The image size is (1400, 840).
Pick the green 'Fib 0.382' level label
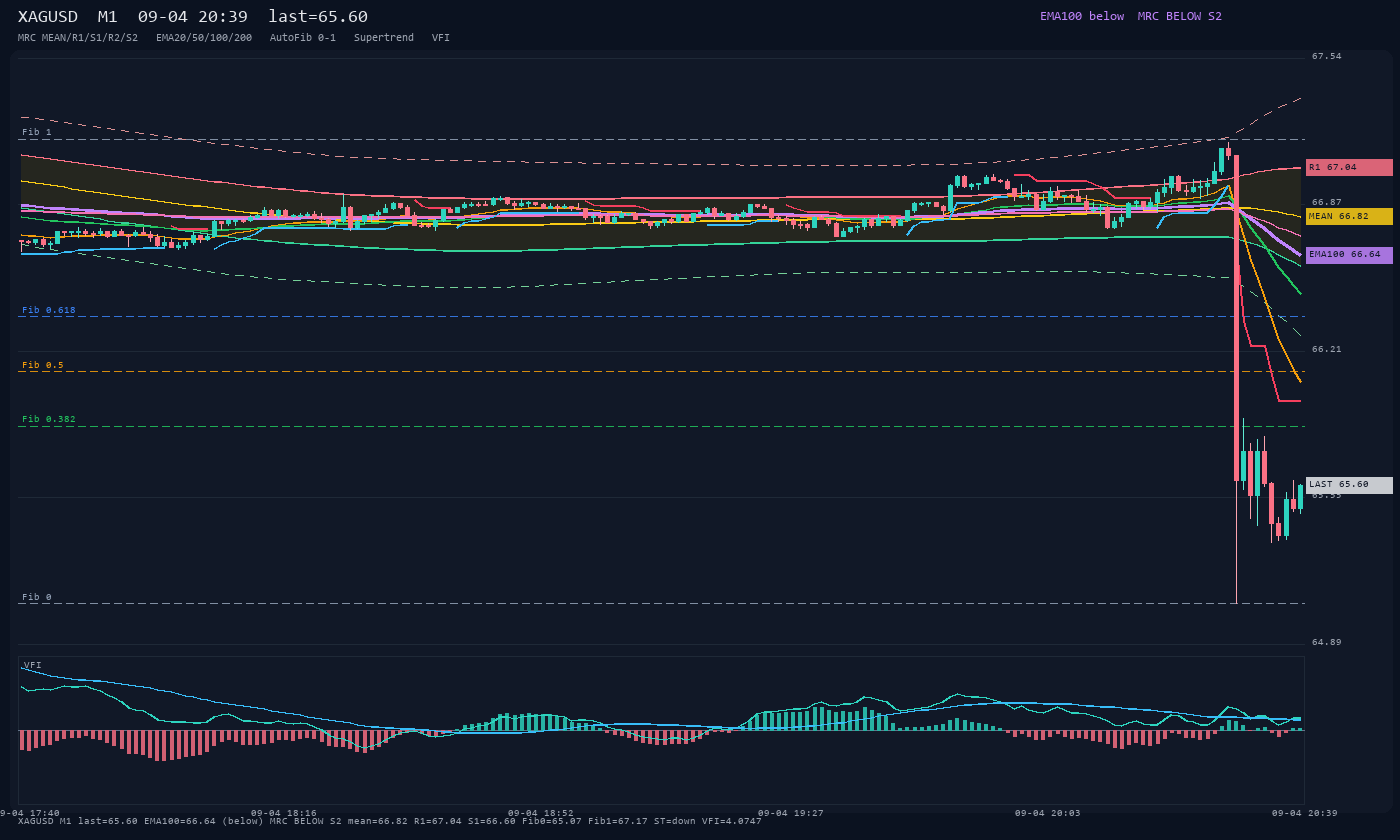(49, 419)
